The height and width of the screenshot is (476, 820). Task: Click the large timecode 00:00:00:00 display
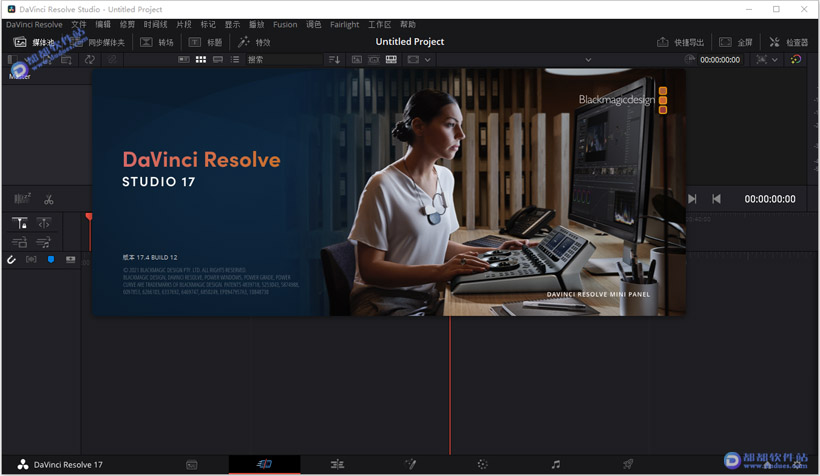[770, 199]
